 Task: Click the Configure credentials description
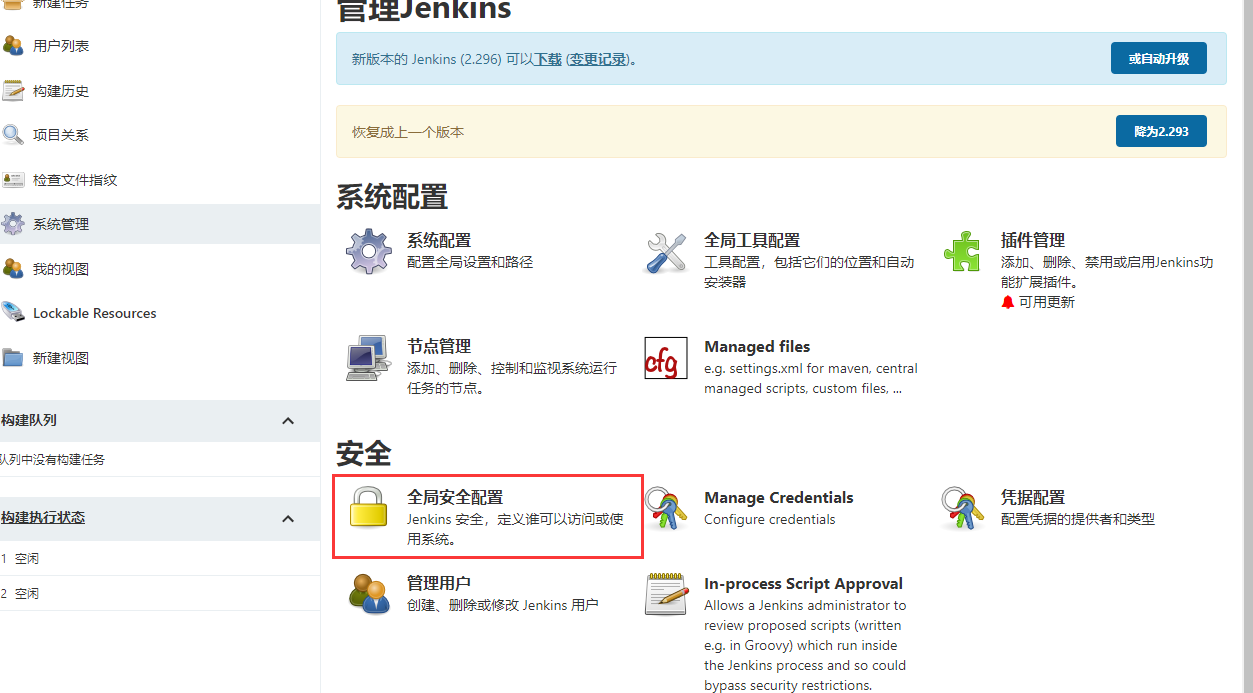(x=770, y=520)
